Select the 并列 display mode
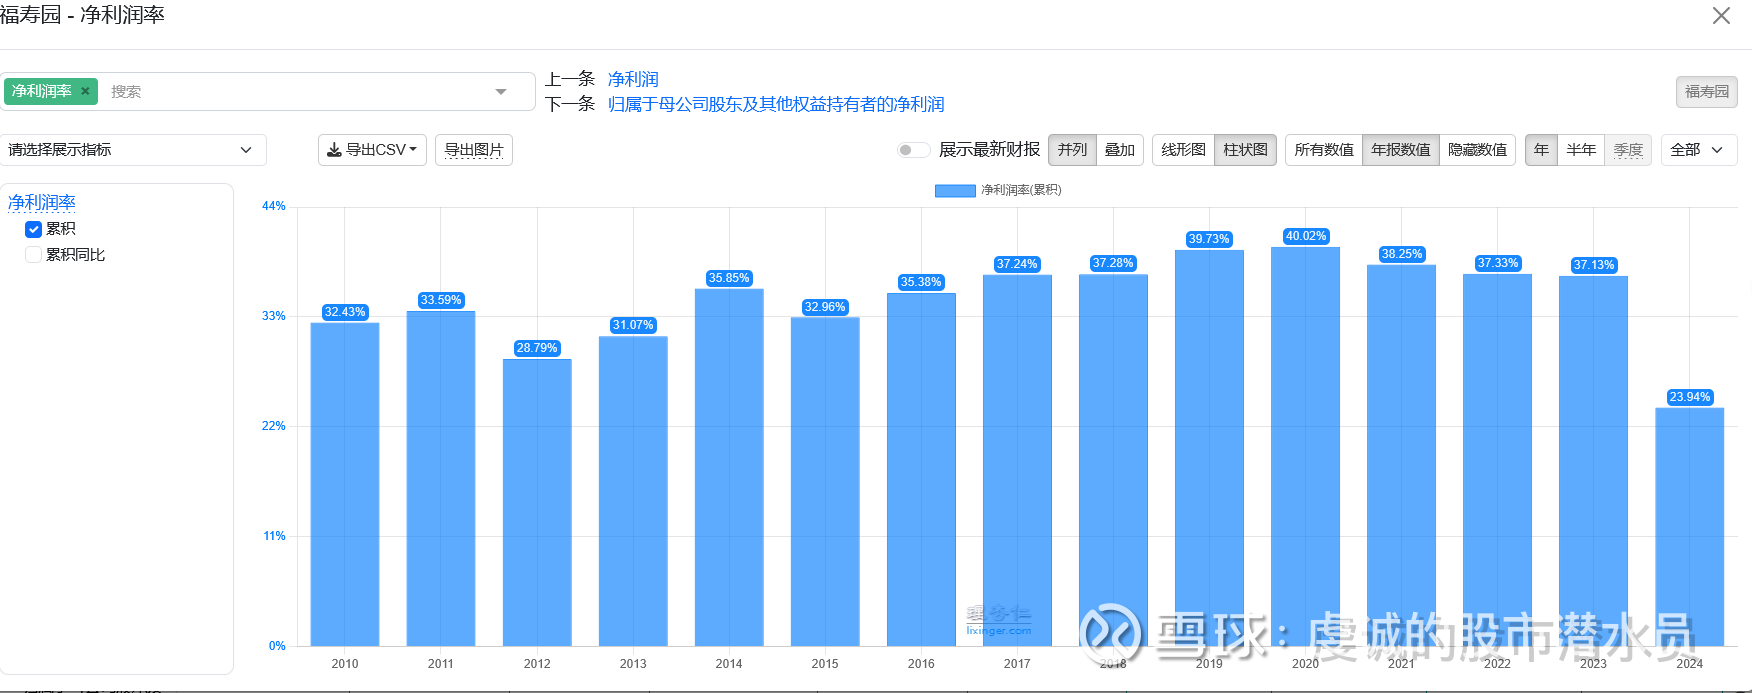Viewport: 1752px width, 693px height. click(x=1072, y=150)
